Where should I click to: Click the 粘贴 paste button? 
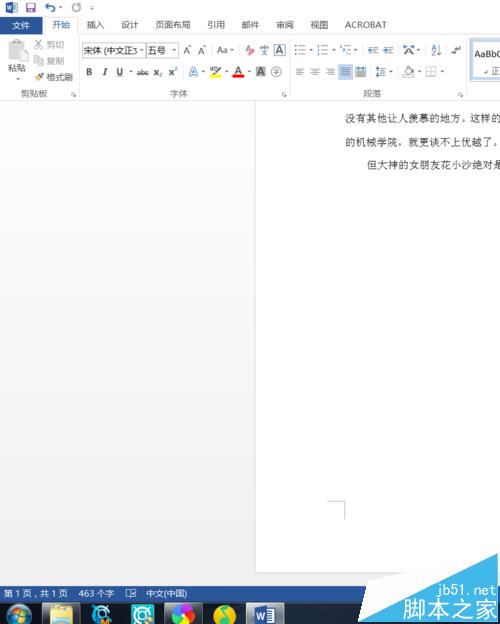coord(17,56)
